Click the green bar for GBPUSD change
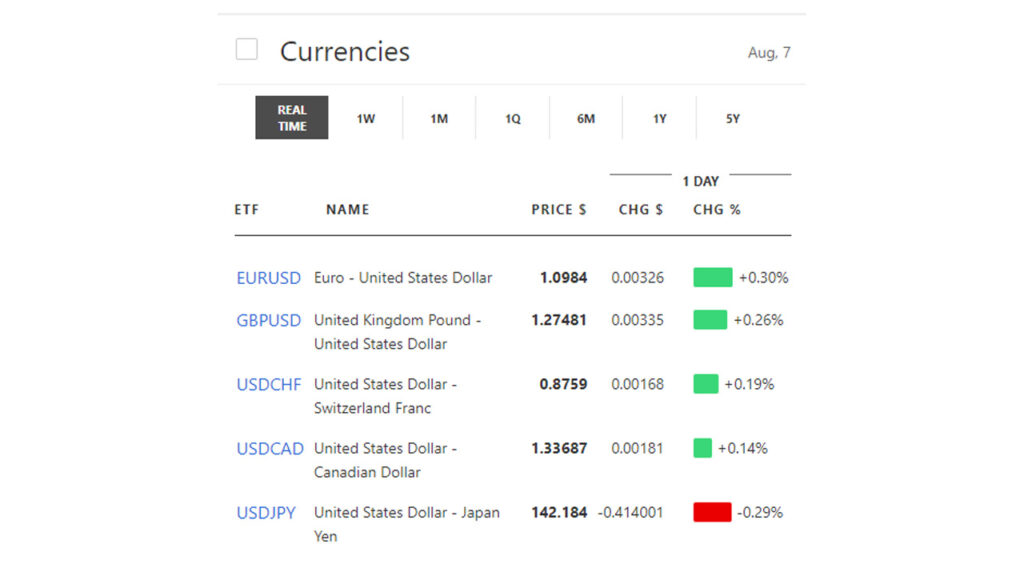The image size is (1024, 584). pos(710,321)
